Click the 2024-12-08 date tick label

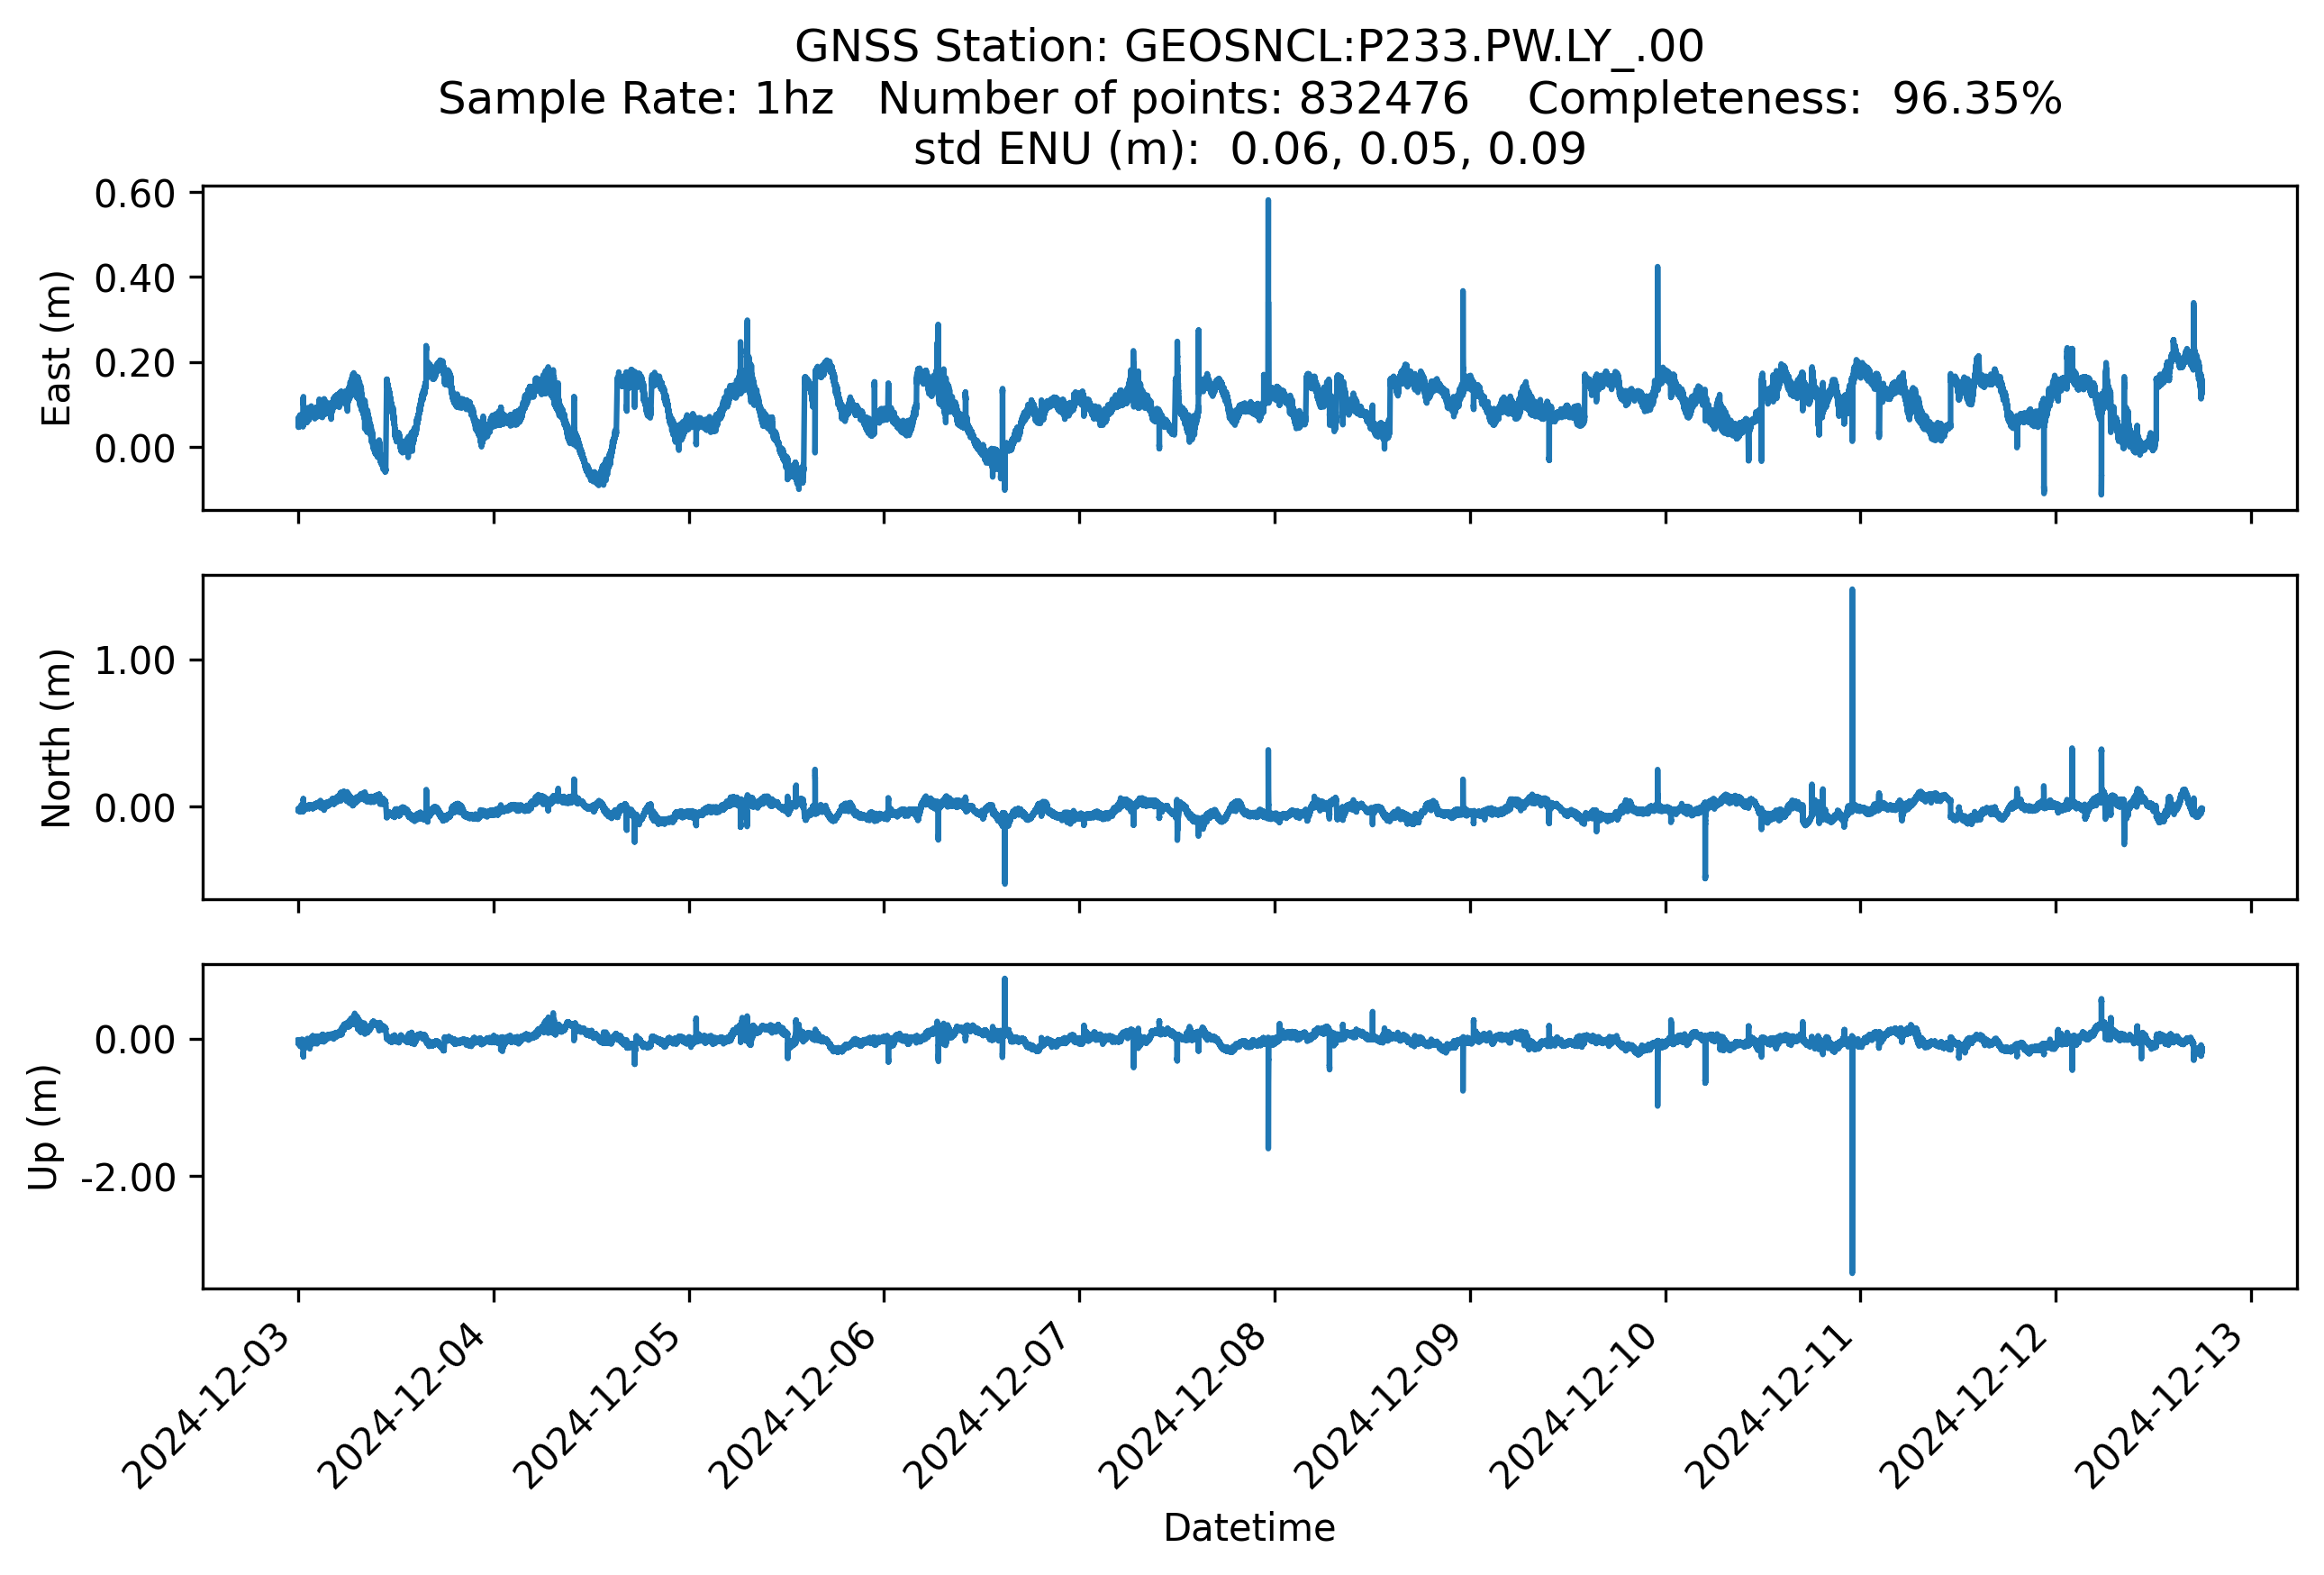pos(1190,1405)
